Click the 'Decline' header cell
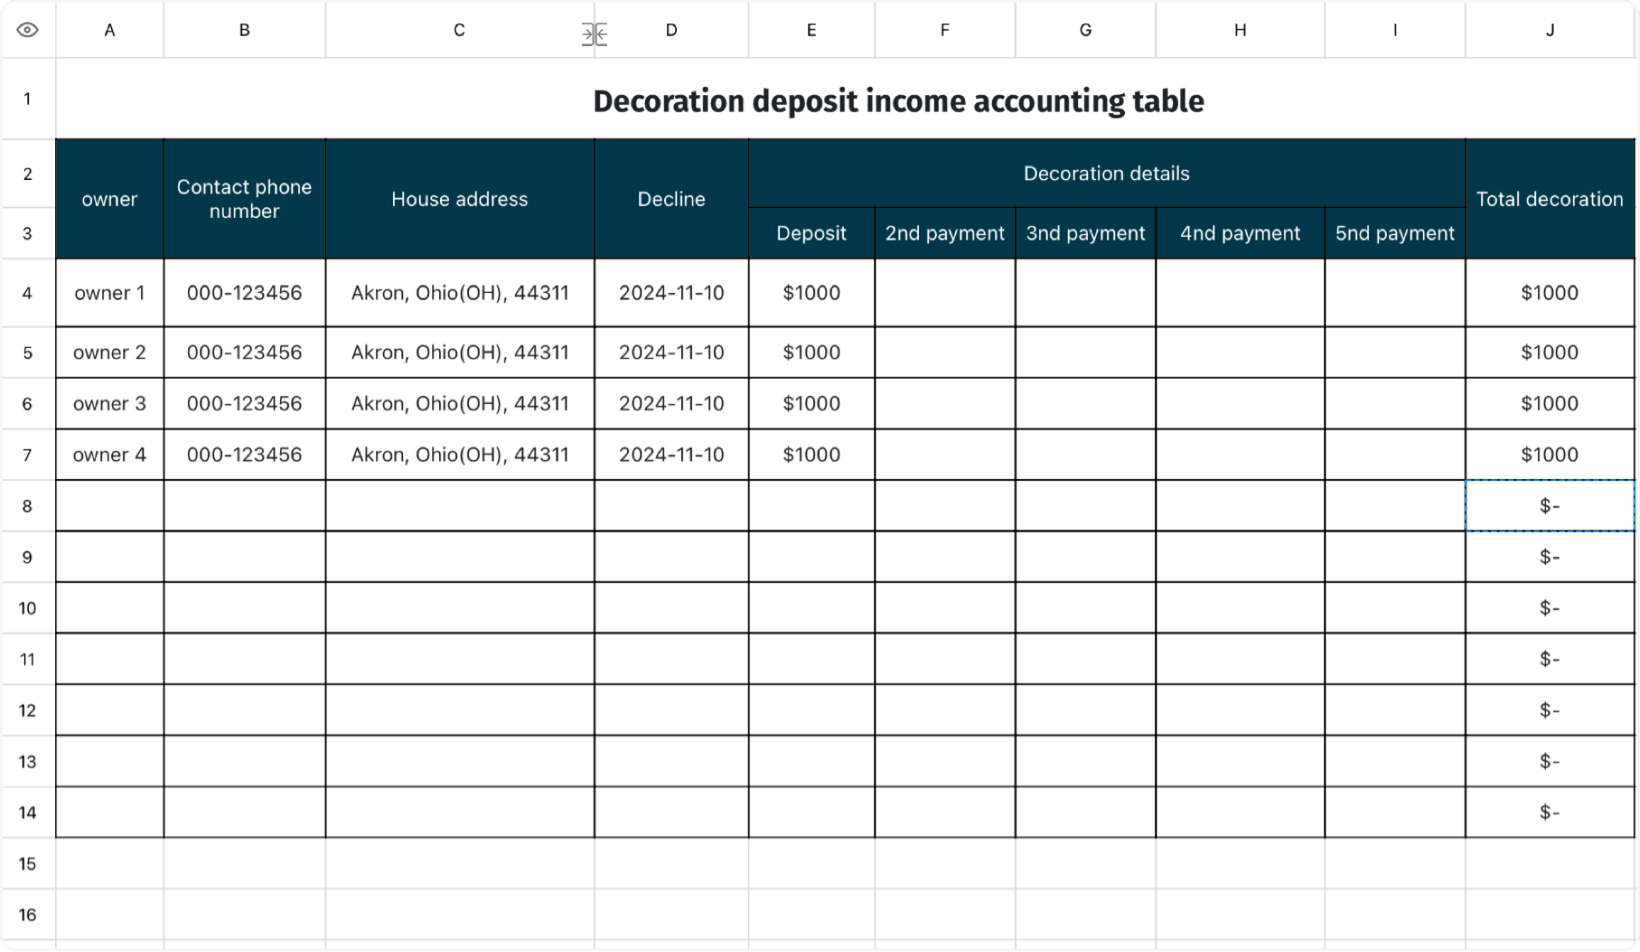 click(671, 199)
